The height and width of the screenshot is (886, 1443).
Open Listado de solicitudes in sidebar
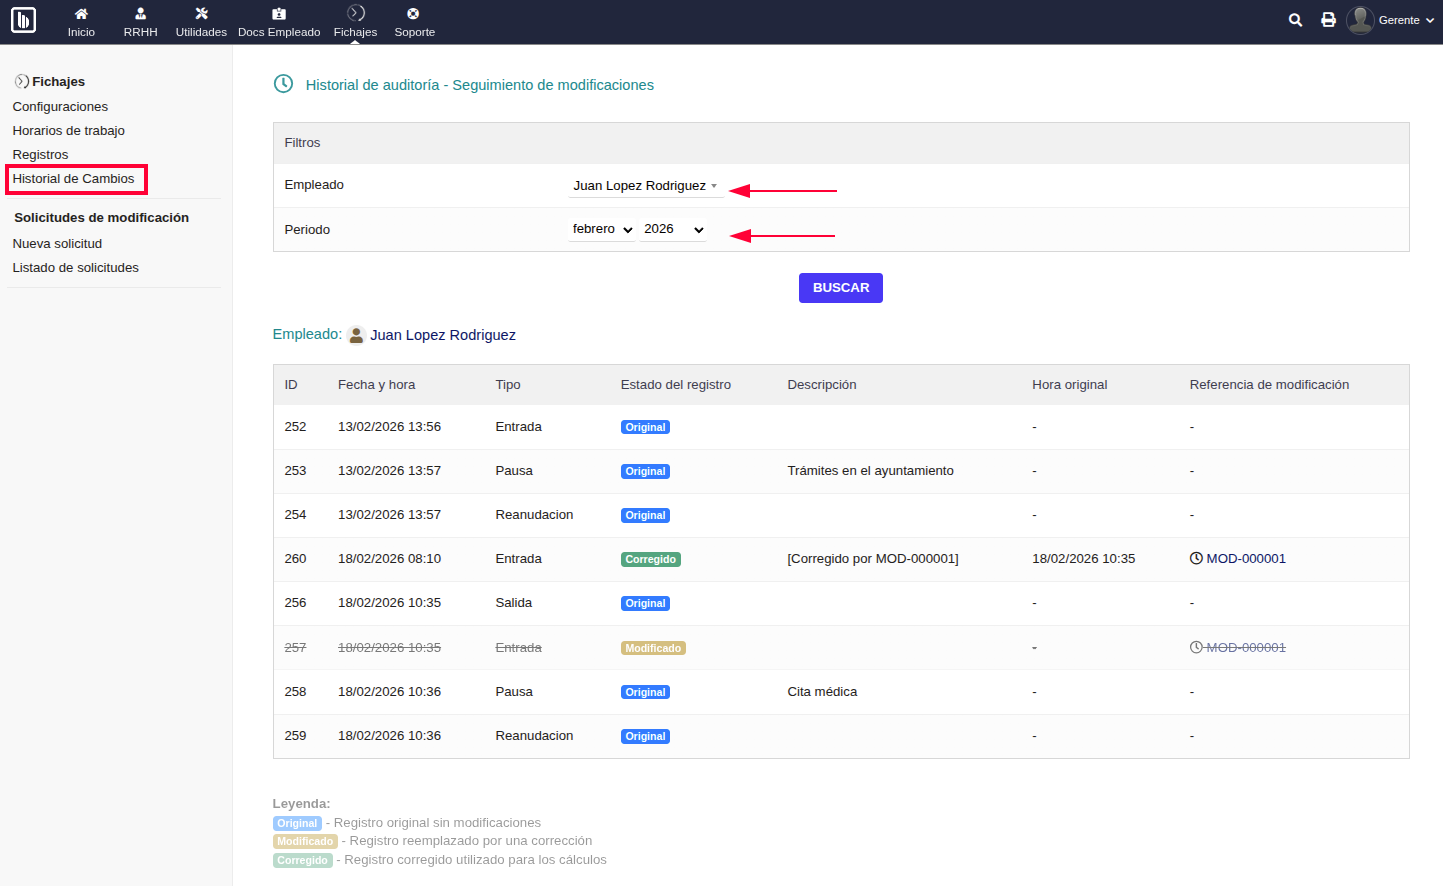tap(75, 268)
